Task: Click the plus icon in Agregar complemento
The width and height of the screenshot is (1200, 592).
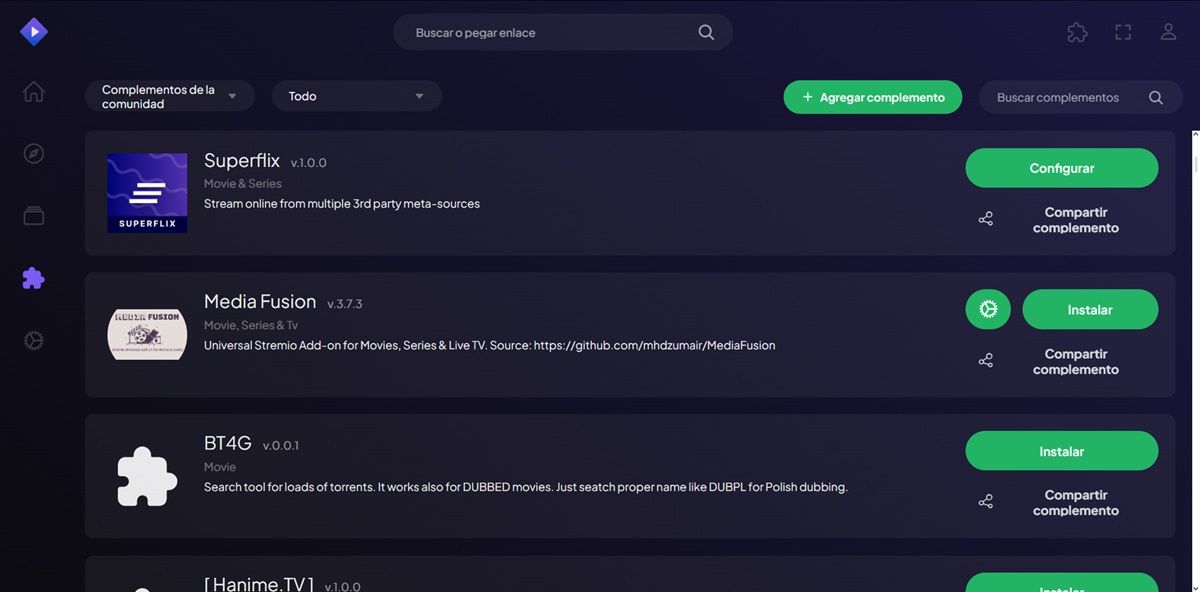Action: (x=808, y=97)
